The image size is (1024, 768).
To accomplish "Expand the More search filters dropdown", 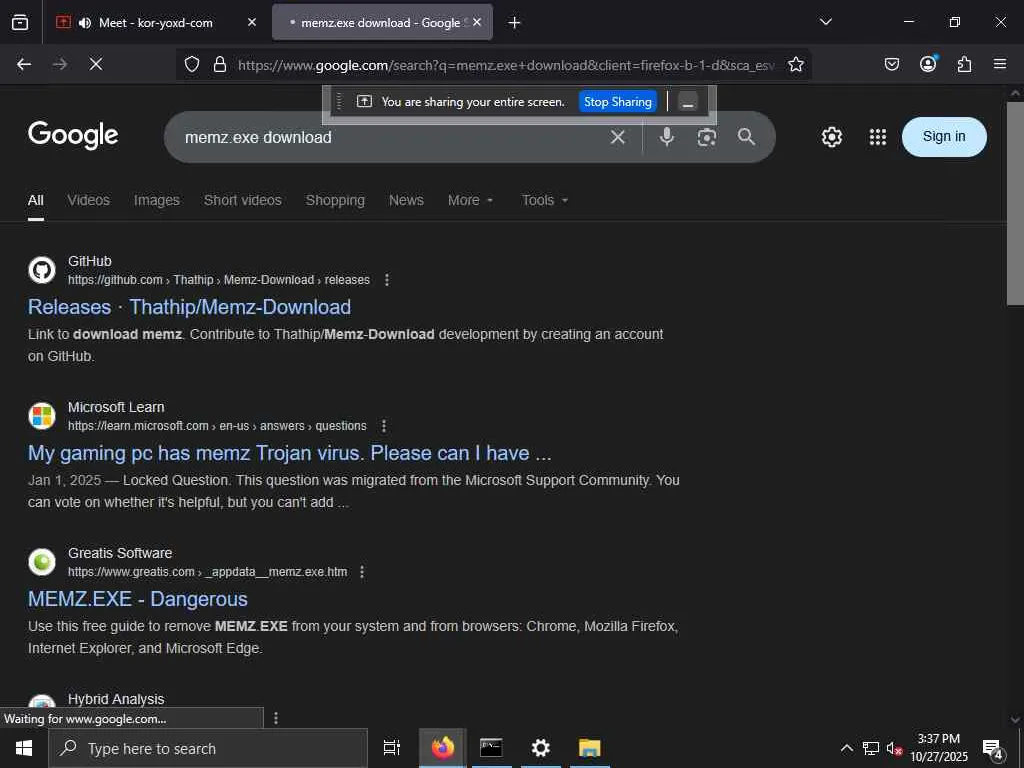I will click(470, 200).
